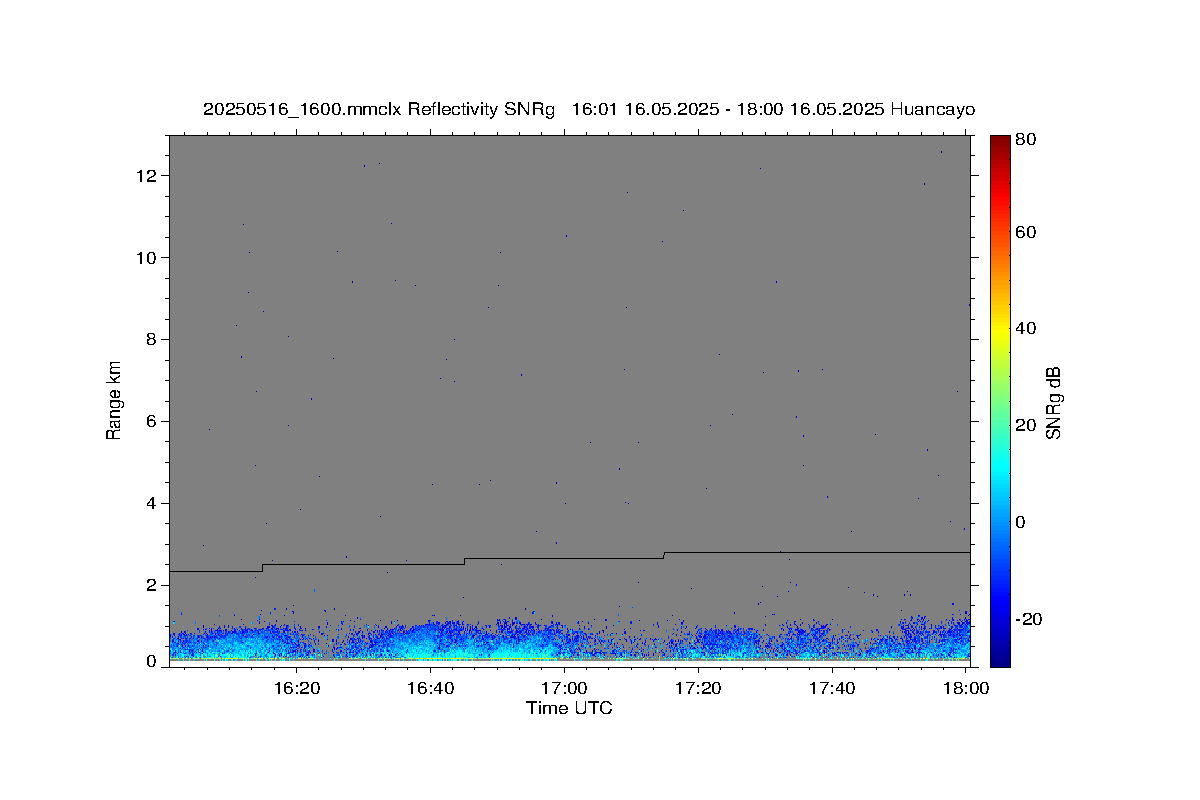Click the 2 km range tick label
1200x800 pixels.
[x=152, y=585]
